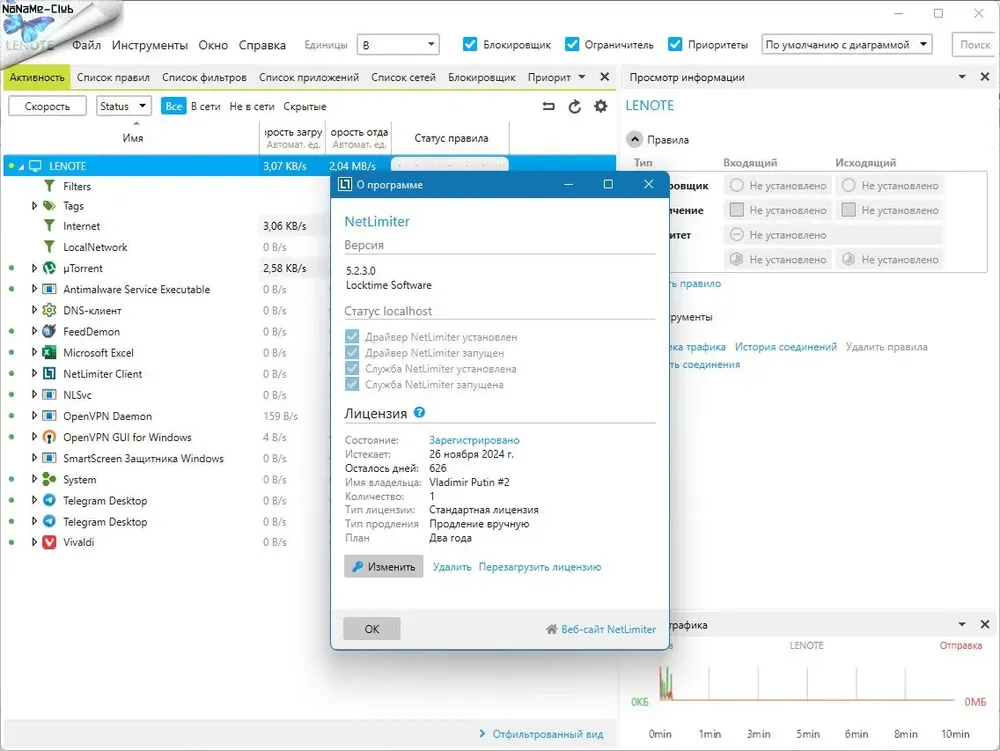Click the first Telegram Desktop icon
This screenshot has height=751, width=1000.
49,500
